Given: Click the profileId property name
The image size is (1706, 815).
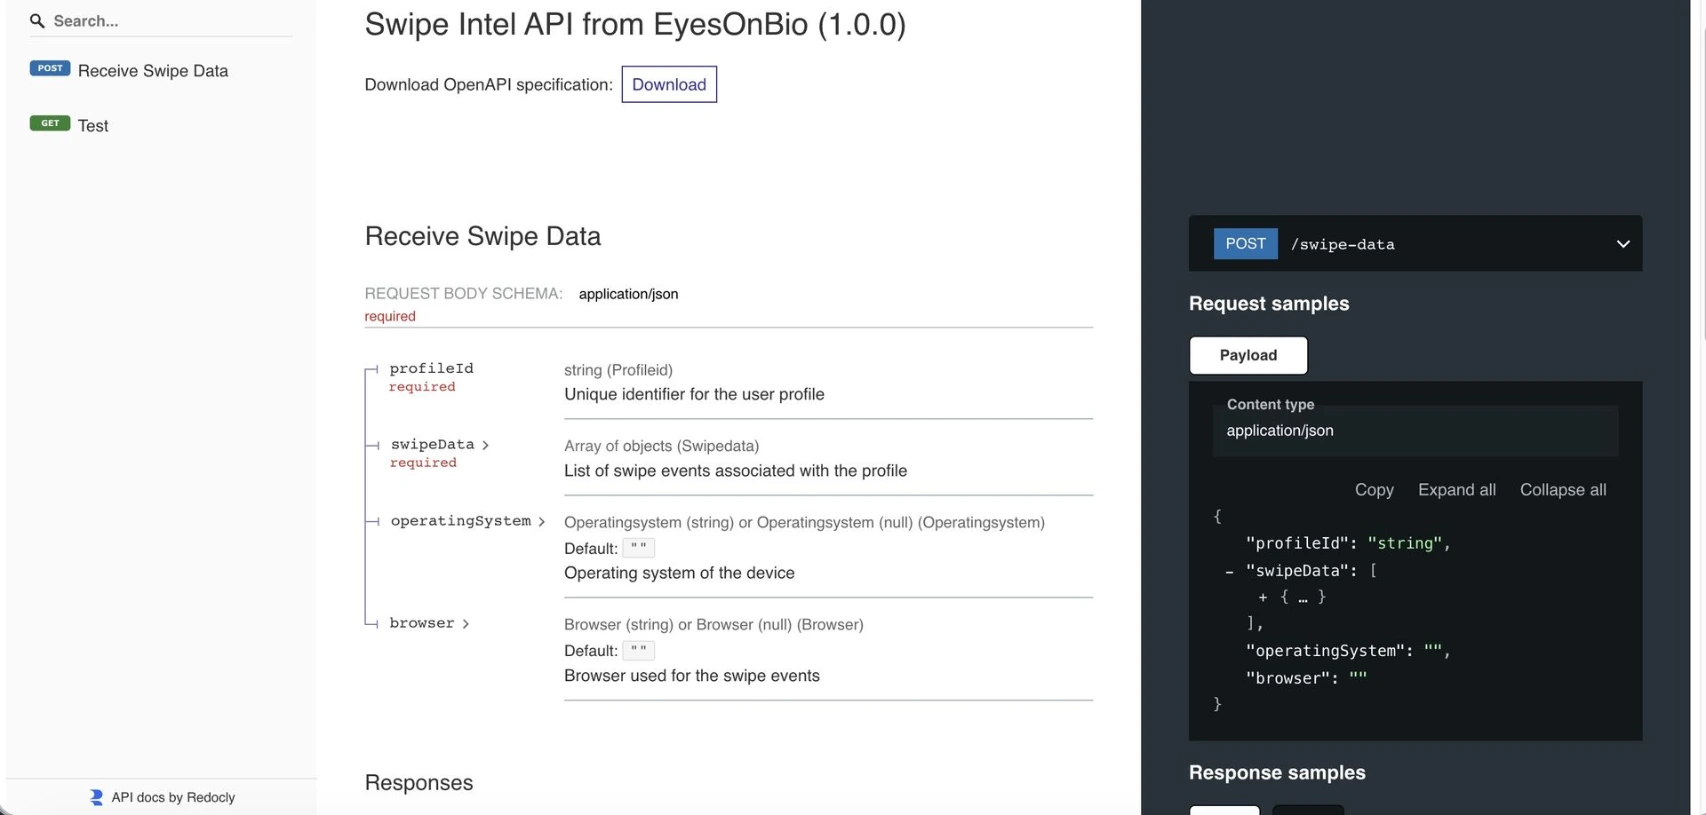Looking at the screenshot, I should pos(431,368).
